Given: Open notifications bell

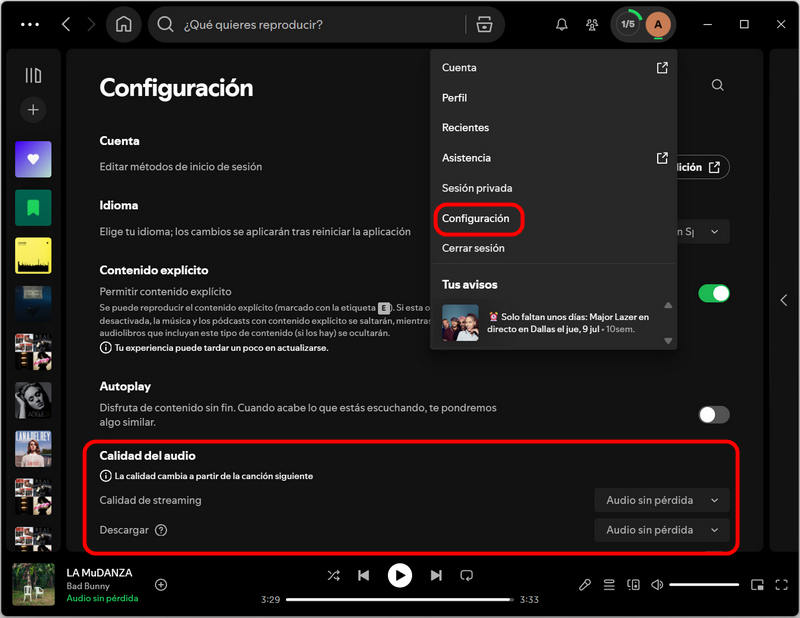Looking at the screenshot, I should click(x=562, y=24).
